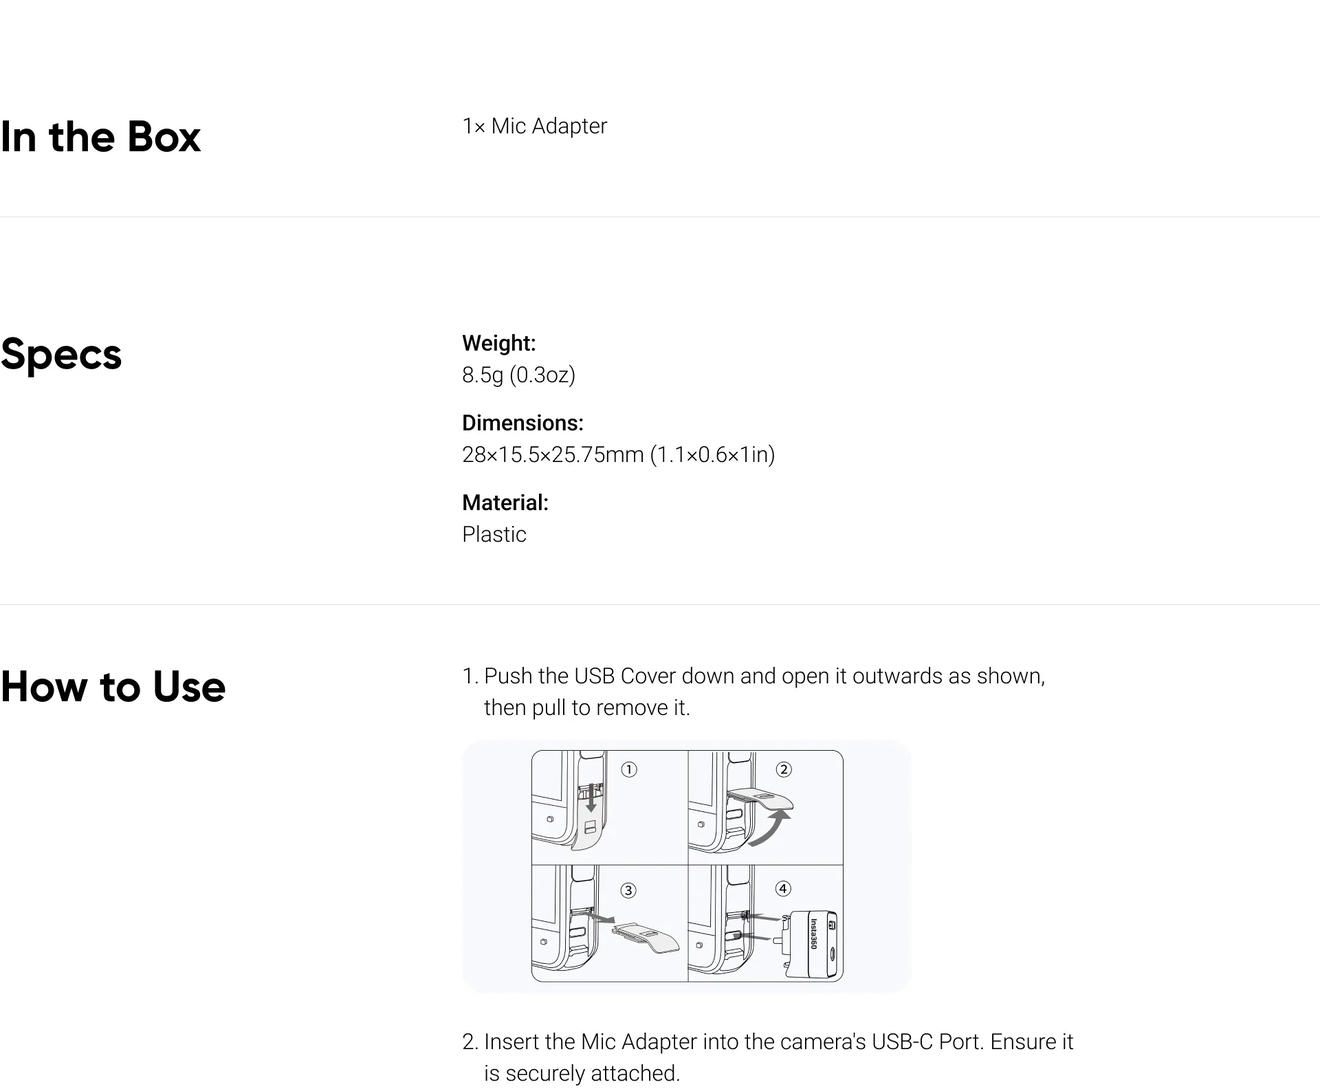Click the circled number 2 marker

pyautogui.click(x=784, y=769)
